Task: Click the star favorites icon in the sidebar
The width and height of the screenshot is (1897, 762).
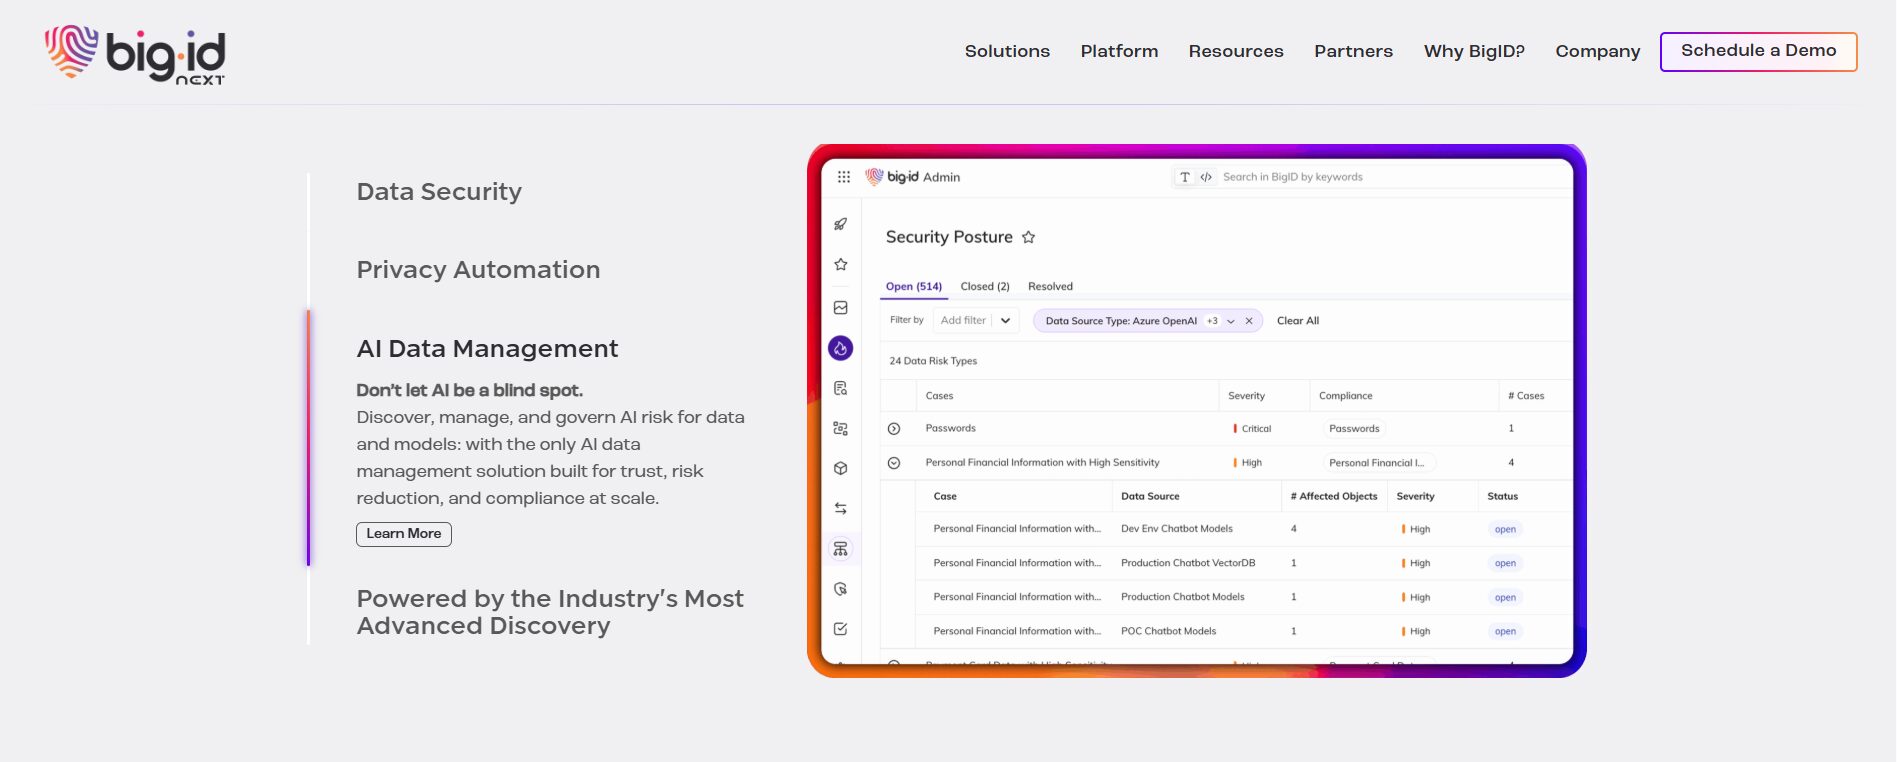Action: (841, 265)
